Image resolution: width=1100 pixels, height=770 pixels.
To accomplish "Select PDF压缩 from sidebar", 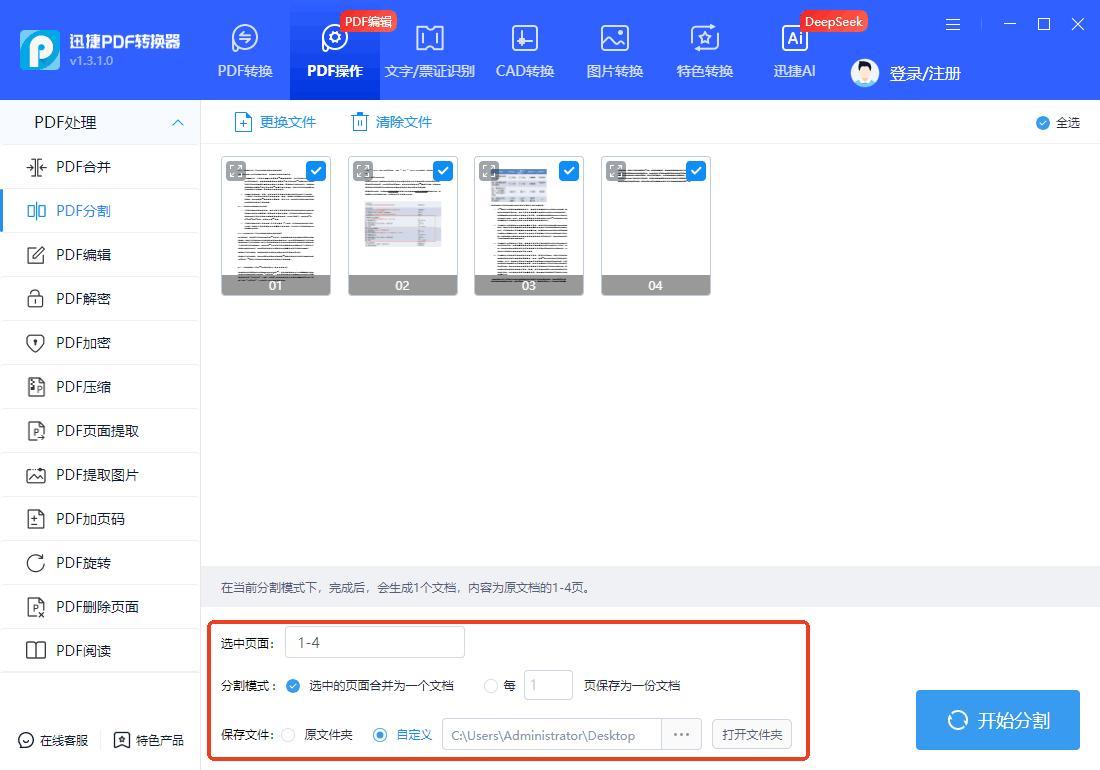I will (83, 387).
